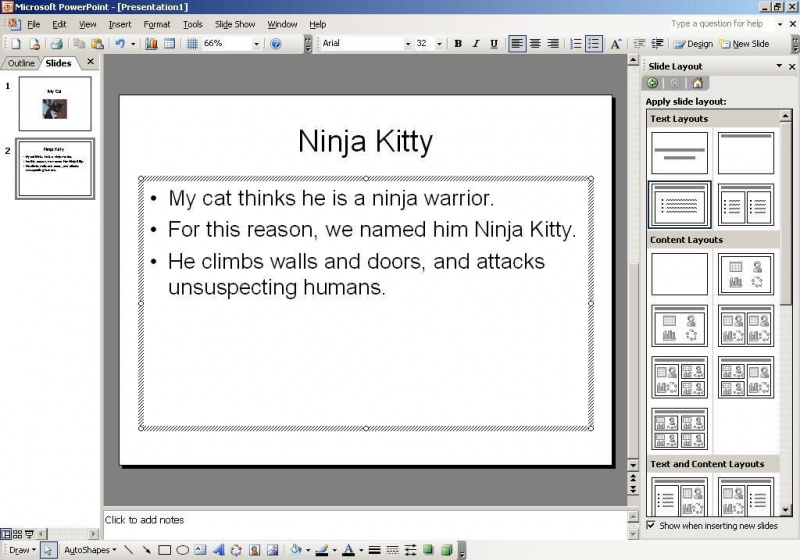Select the Oval drawing tool
Viewport: 800px width, 560px height.
(x=183, y=550)
